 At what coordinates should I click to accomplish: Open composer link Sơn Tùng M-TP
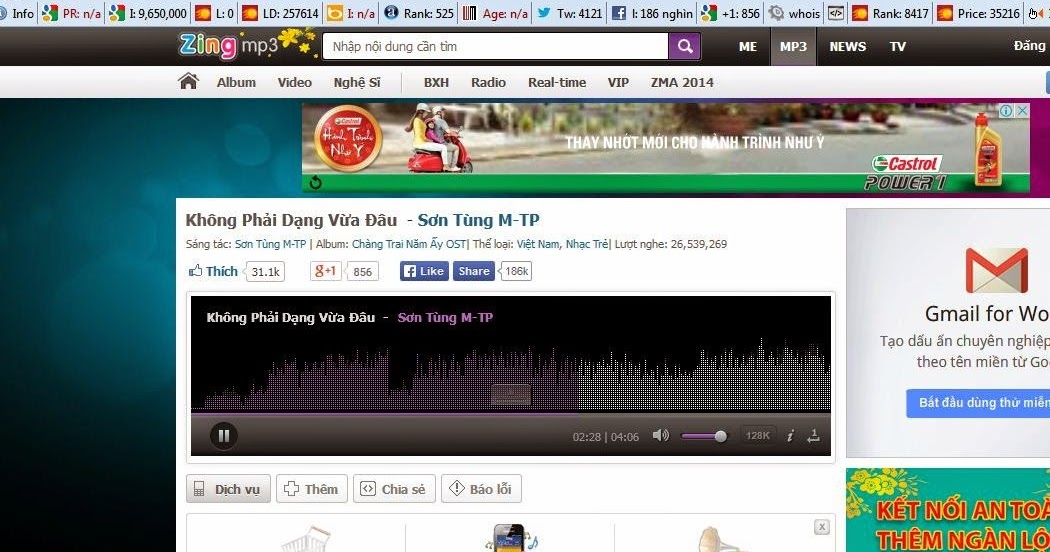pos(270,244)
